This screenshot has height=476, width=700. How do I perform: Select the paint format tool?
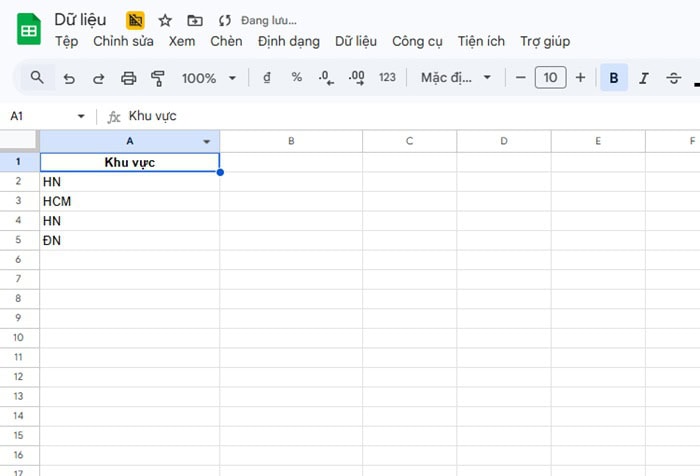pyautogui.click(x=157, y=78)
